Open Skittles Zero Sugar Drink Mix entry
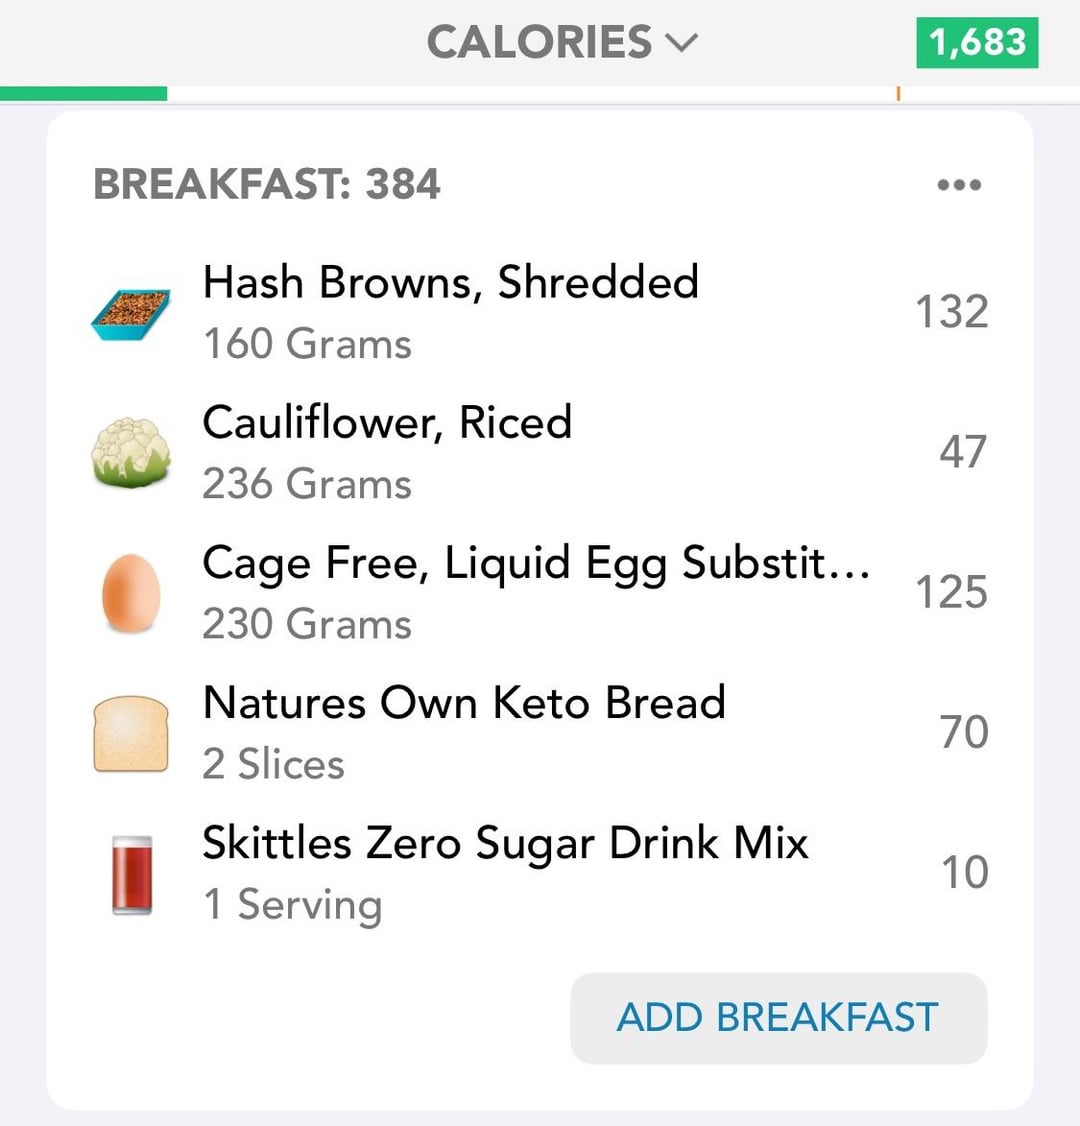1080x1126 pixels. coord(540,872)
